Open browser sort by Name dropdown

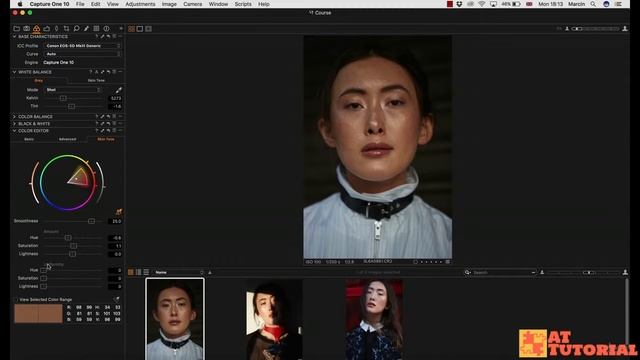(x=178, y=272)
